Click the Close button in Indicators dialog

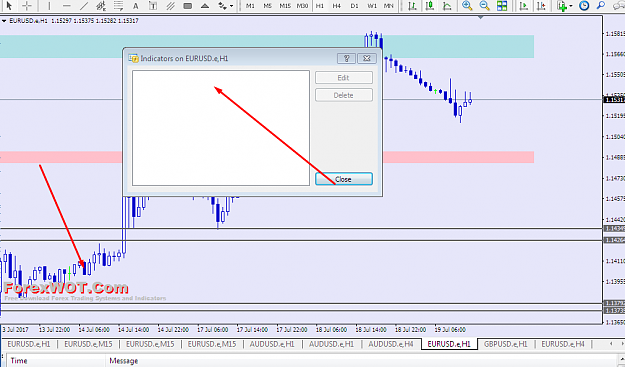(x=344, y=179)
